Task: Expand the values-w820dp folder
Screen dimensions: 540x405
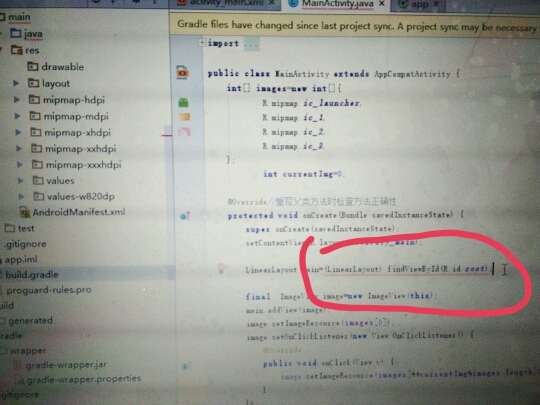Action: click(x=21, y=196)
